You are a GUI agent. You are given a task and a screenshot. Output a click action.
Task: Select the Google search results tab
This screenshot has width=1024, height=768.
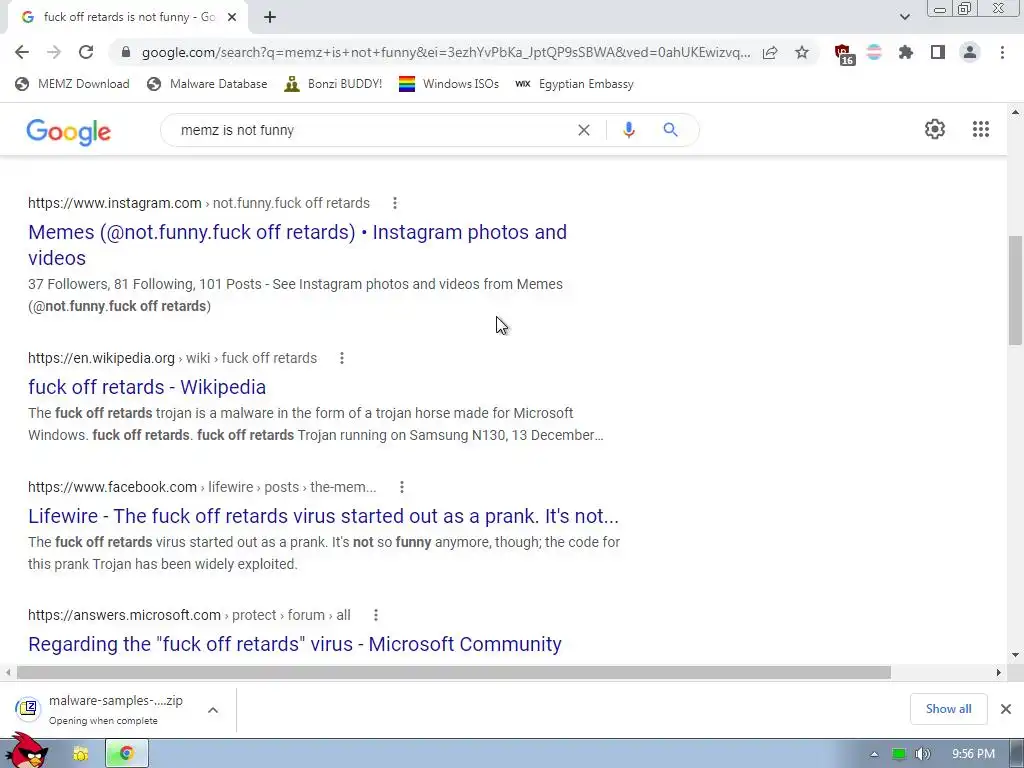tap(127, 17)
